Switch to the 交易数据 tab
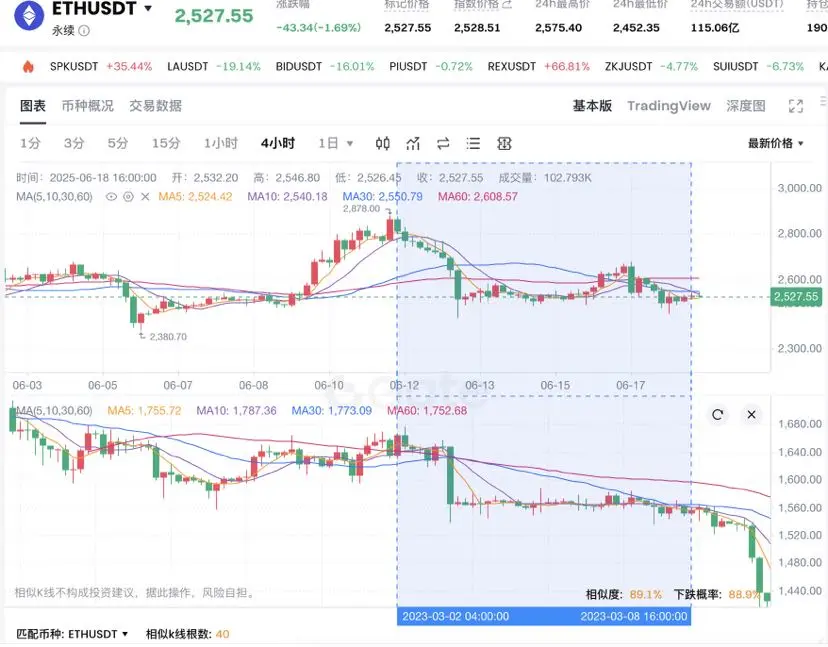The image size is (828, 647). pyautogui.click(x=156, y=106)
